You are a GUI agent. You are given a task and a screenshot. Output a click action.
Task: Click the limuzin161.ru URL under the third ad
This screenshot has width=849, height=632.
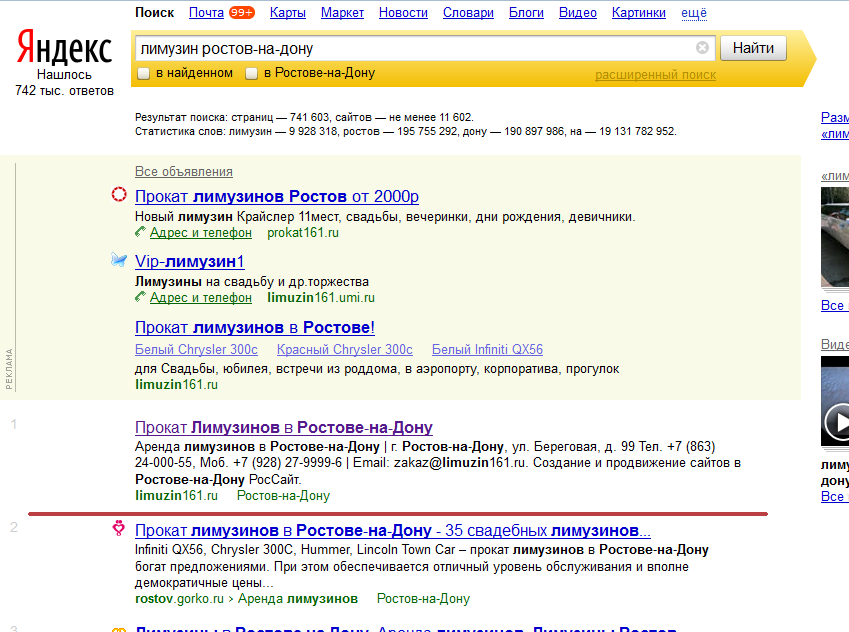point(176,385)
